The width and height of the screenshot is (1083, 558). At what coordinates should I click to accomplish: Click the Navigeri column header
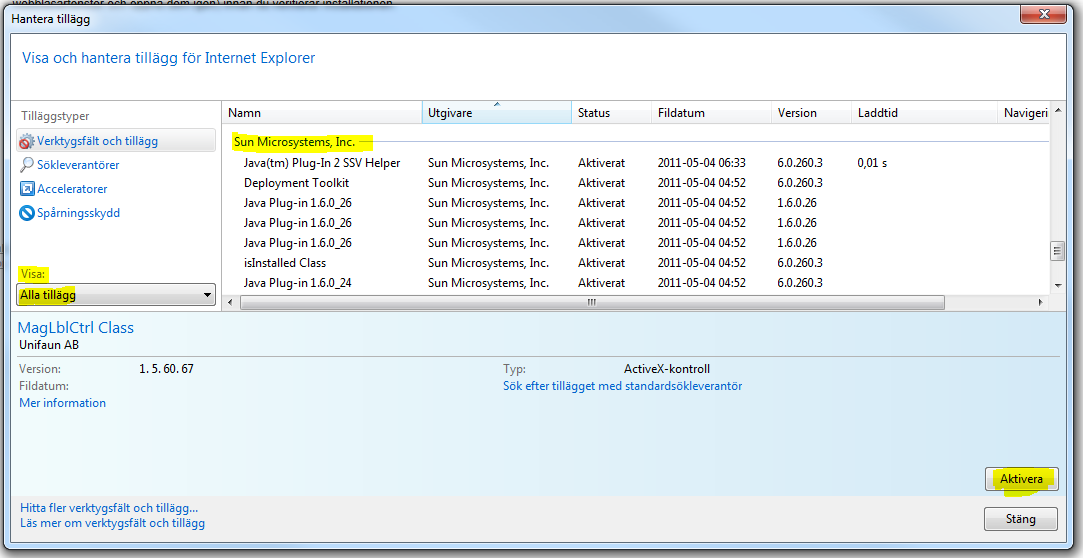click(x=1024, y=113)
